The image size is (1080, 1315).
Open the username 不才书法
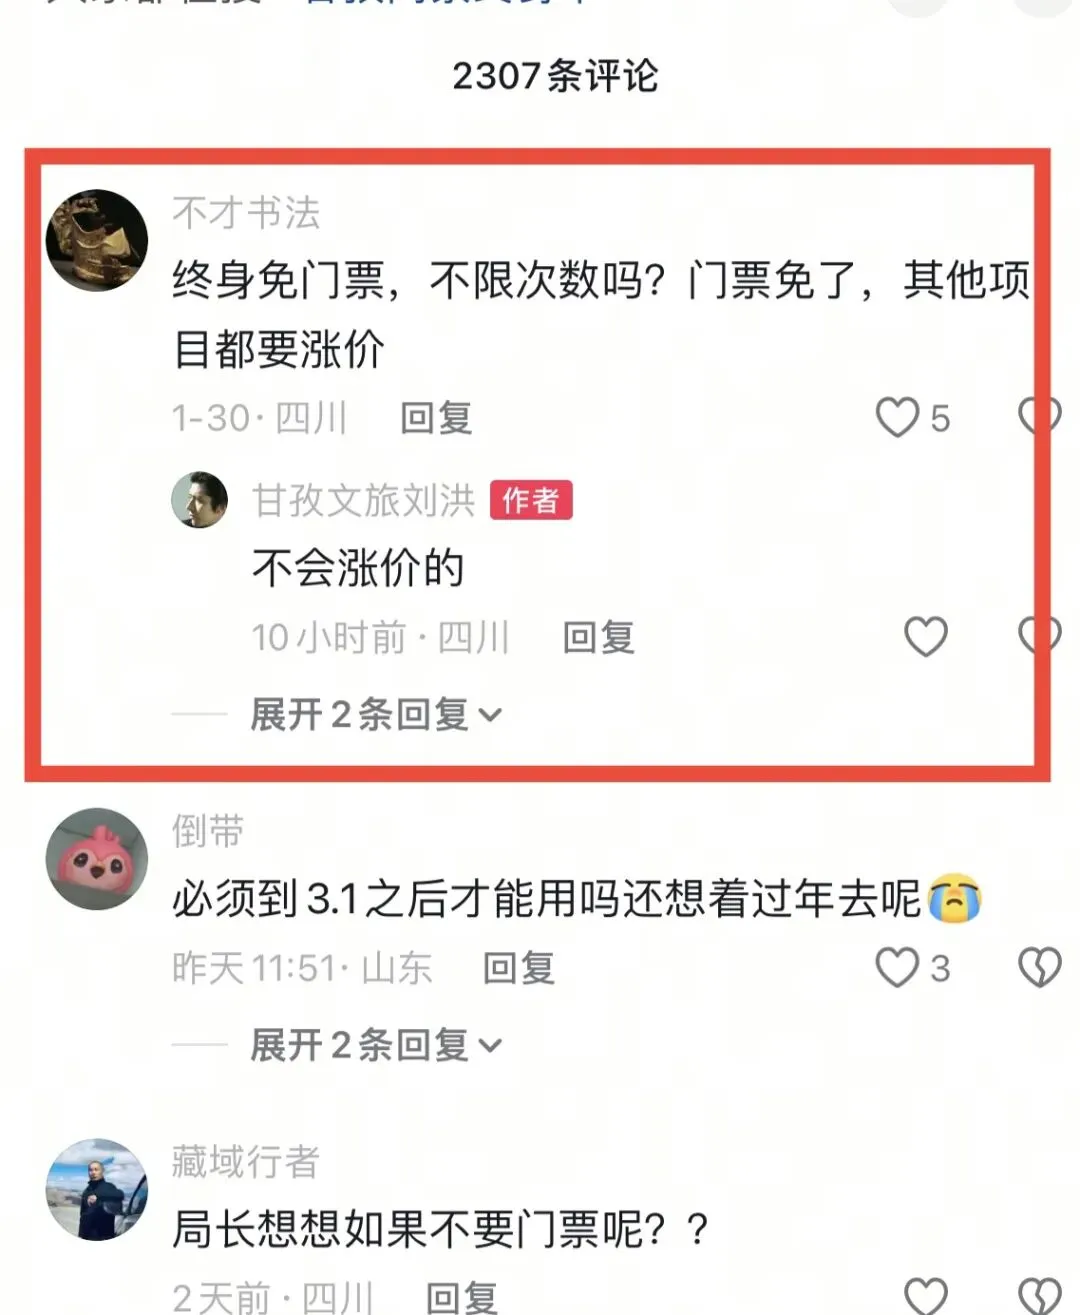(x=246, y=213)
